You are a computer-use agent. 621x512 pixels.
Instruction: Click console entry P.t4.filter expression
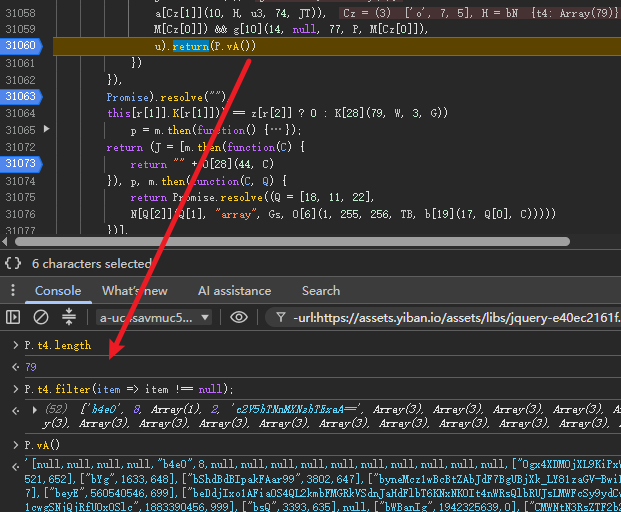tap(129, 389)
